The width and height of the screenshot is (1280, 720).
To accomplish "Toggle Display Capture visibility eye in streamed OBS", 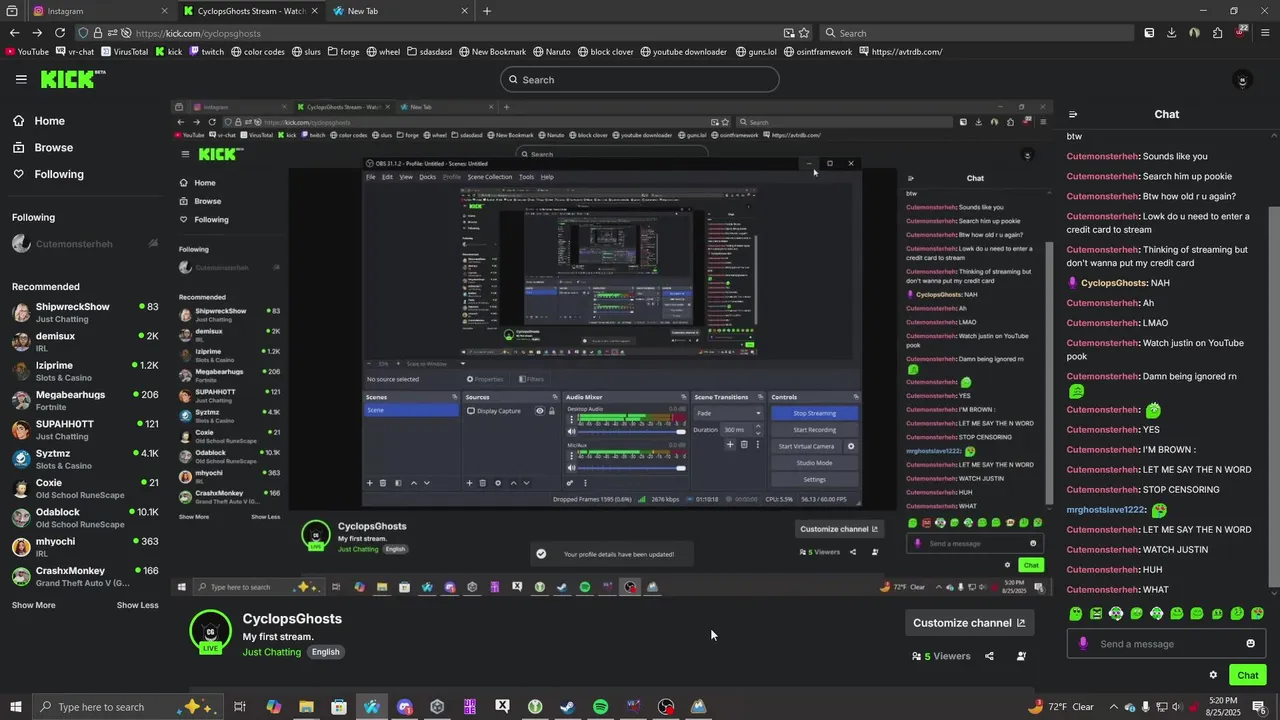I will pos(540,411).
